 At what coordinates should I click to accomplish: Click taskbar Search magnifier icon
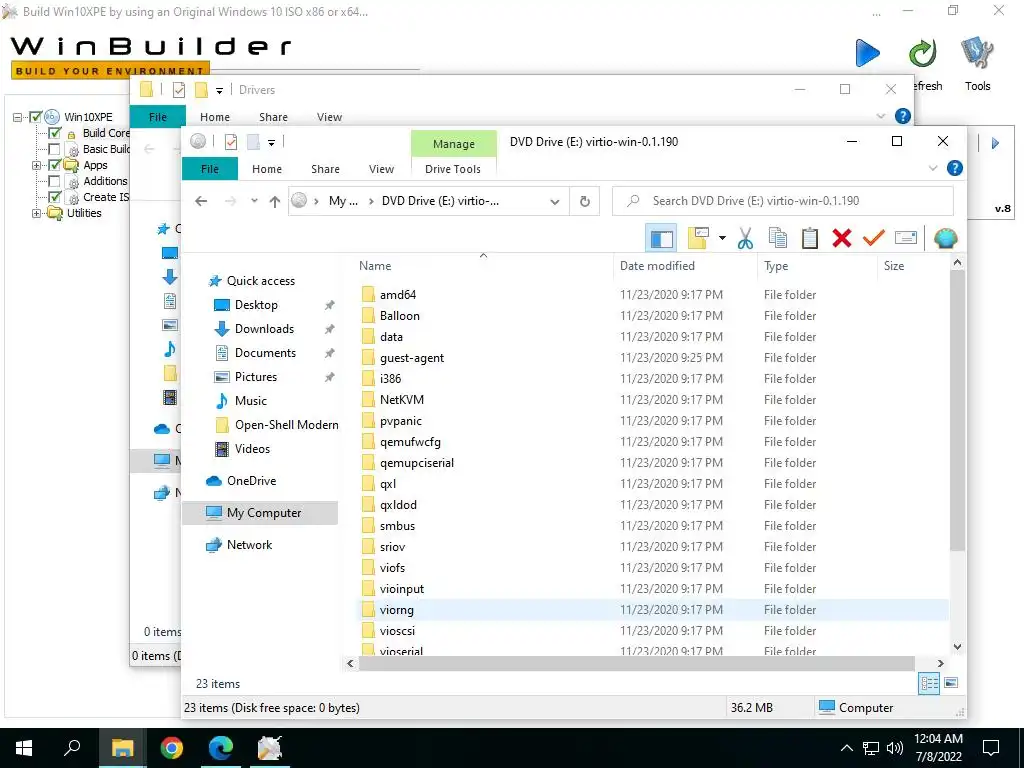(72, 748)
